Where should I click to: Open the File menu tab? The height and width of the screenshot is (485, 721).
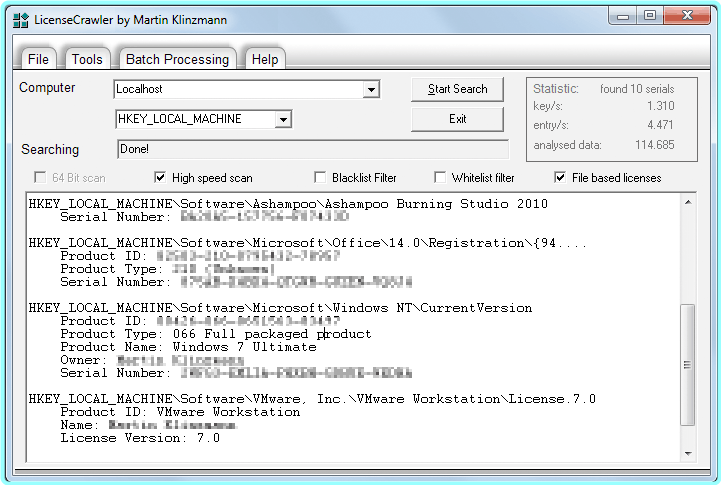pos(38,59)
